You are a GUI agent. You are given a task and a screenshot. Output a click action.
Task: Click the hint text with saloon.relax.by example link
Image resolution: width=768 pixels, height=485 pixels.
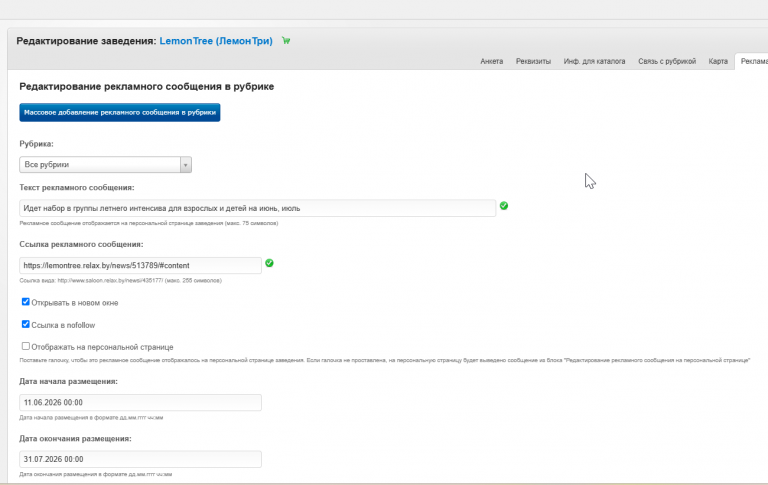120,281
